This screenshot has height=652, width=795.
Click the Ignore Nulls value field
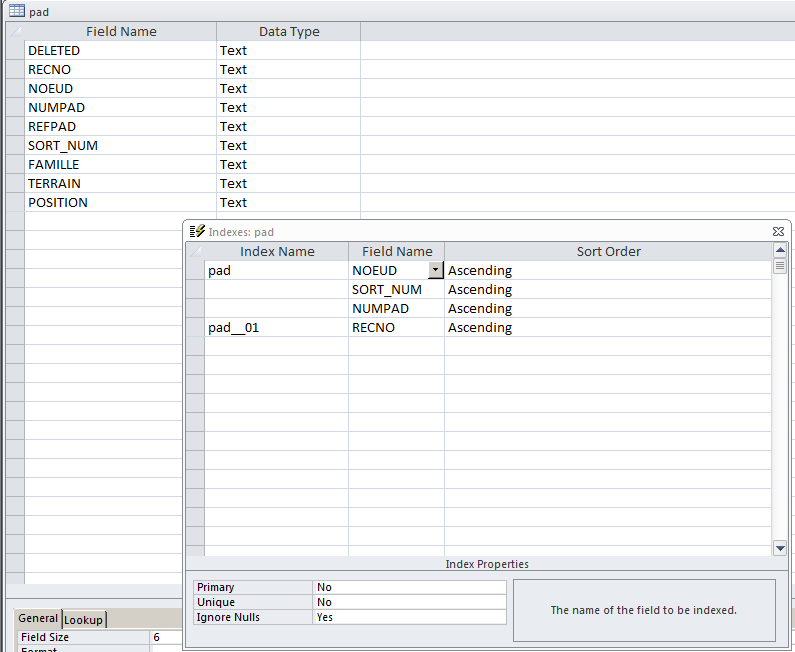click(x=410, y=618)
